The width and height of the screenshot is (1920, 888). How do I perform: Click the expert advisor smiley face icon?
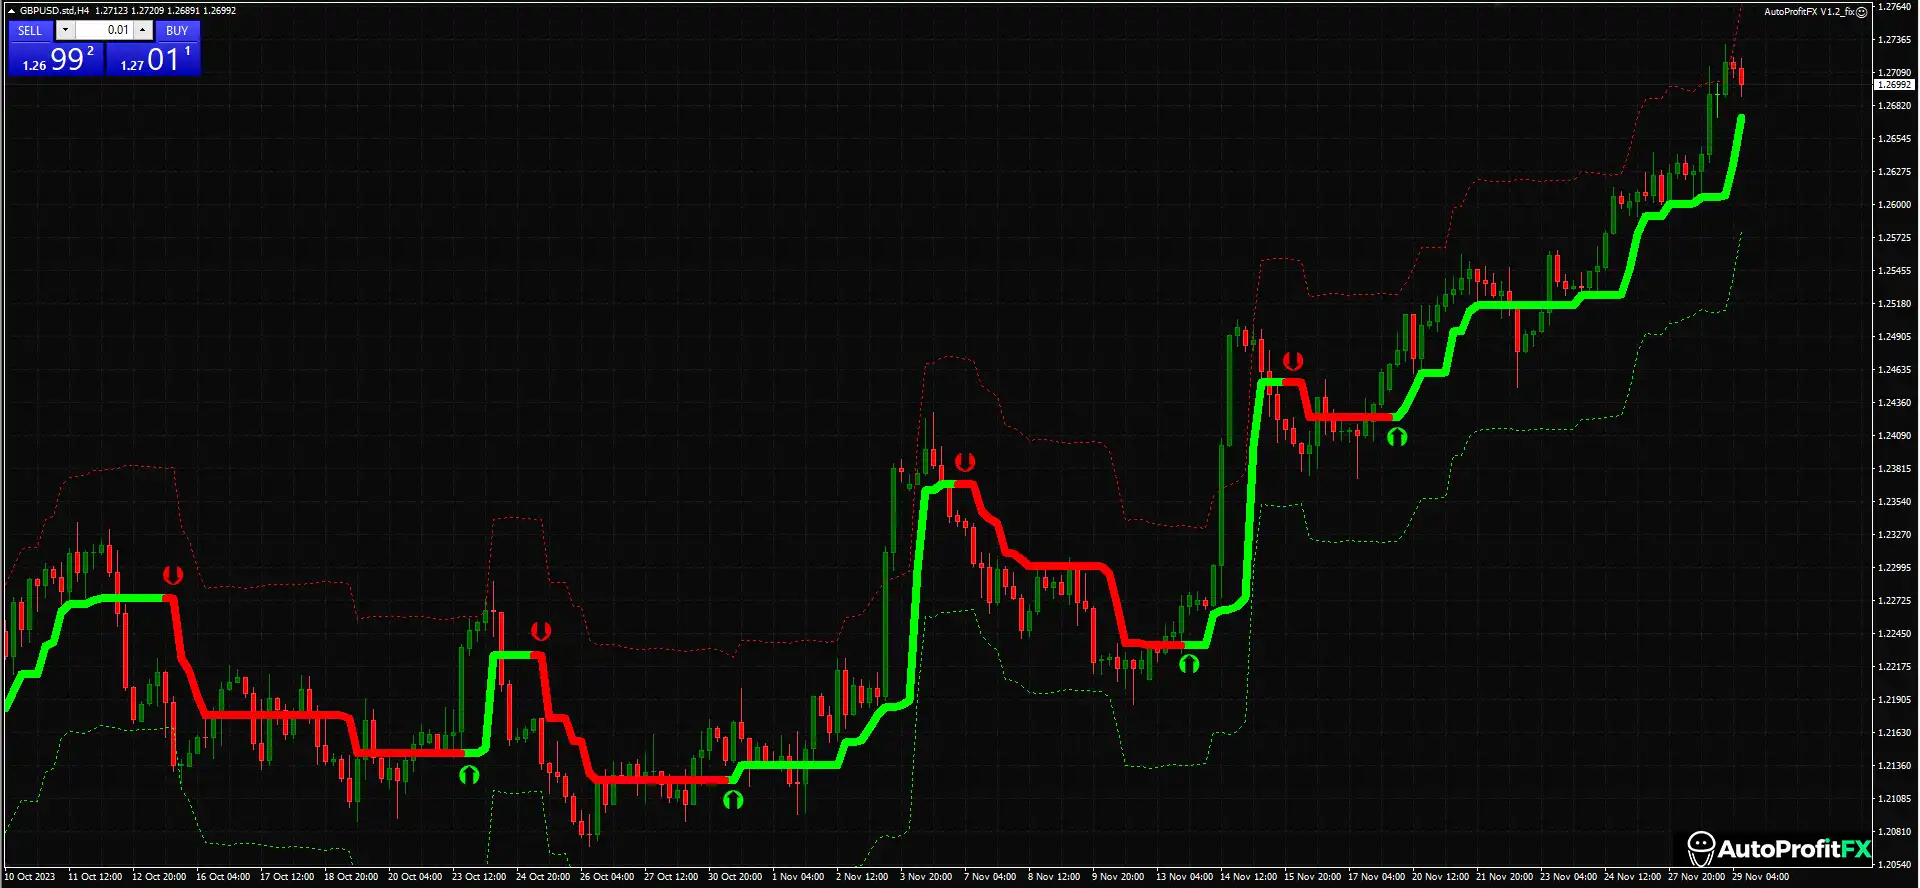point(1861,12)
